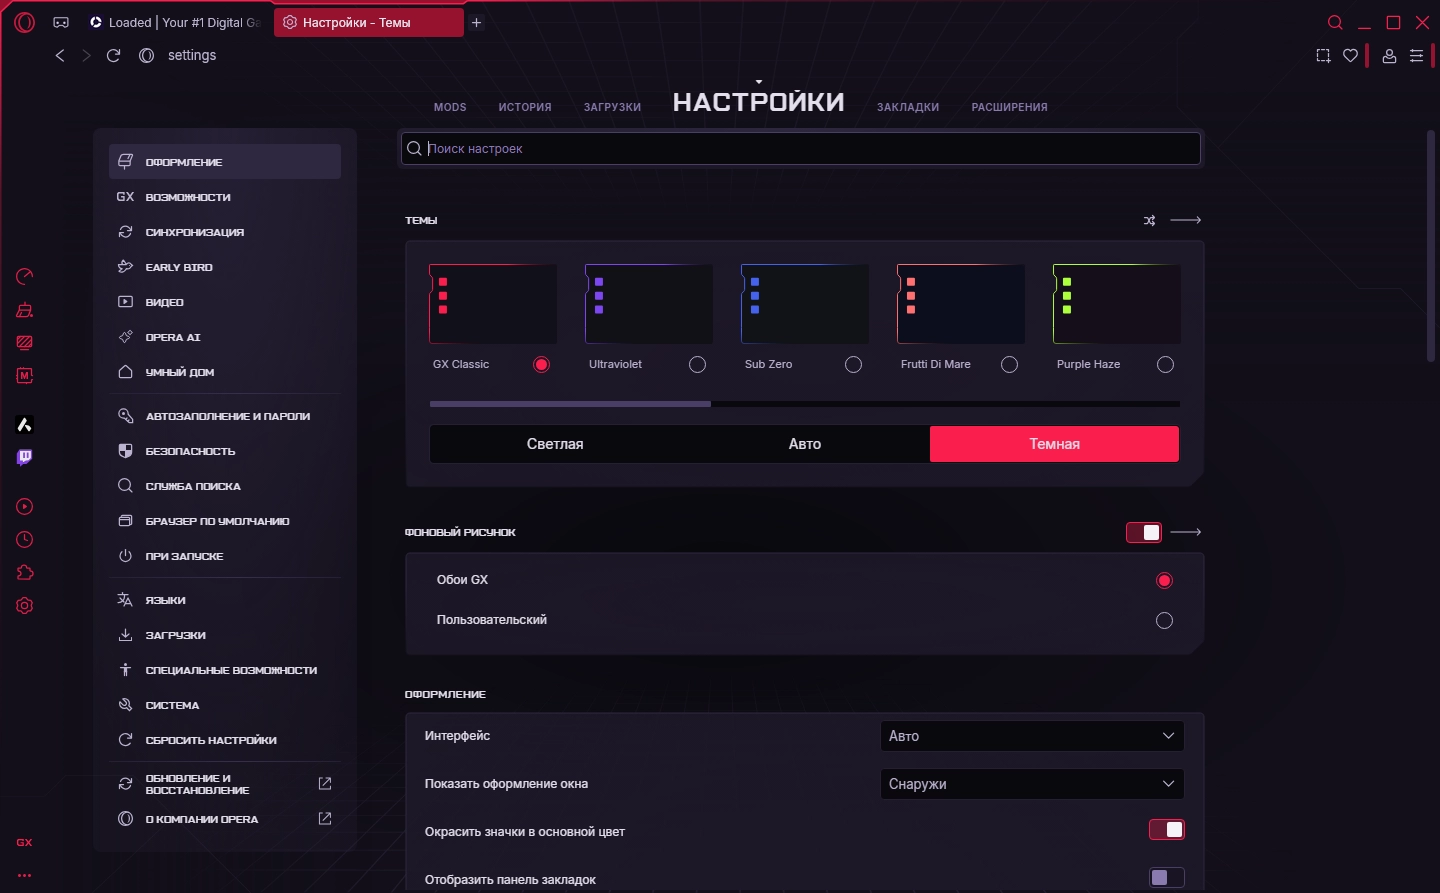Image resolution: width=1440 pixels, height=893 pixels.
Task: Switch to the Loaded browser tab
Action: [x=175, y=22]
